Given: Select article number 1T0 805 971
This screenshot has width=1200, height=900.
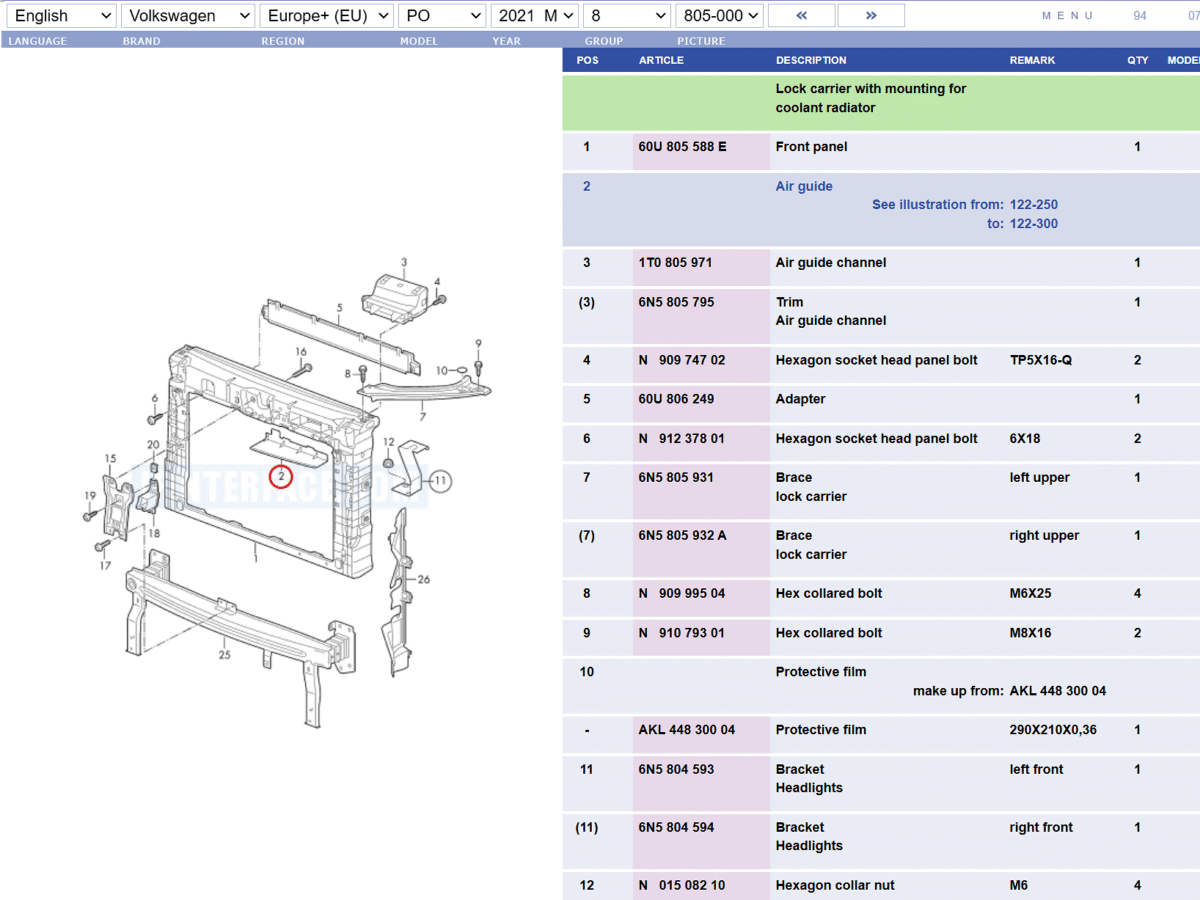Looking at the screenshot, I should (x=675, y=263).
